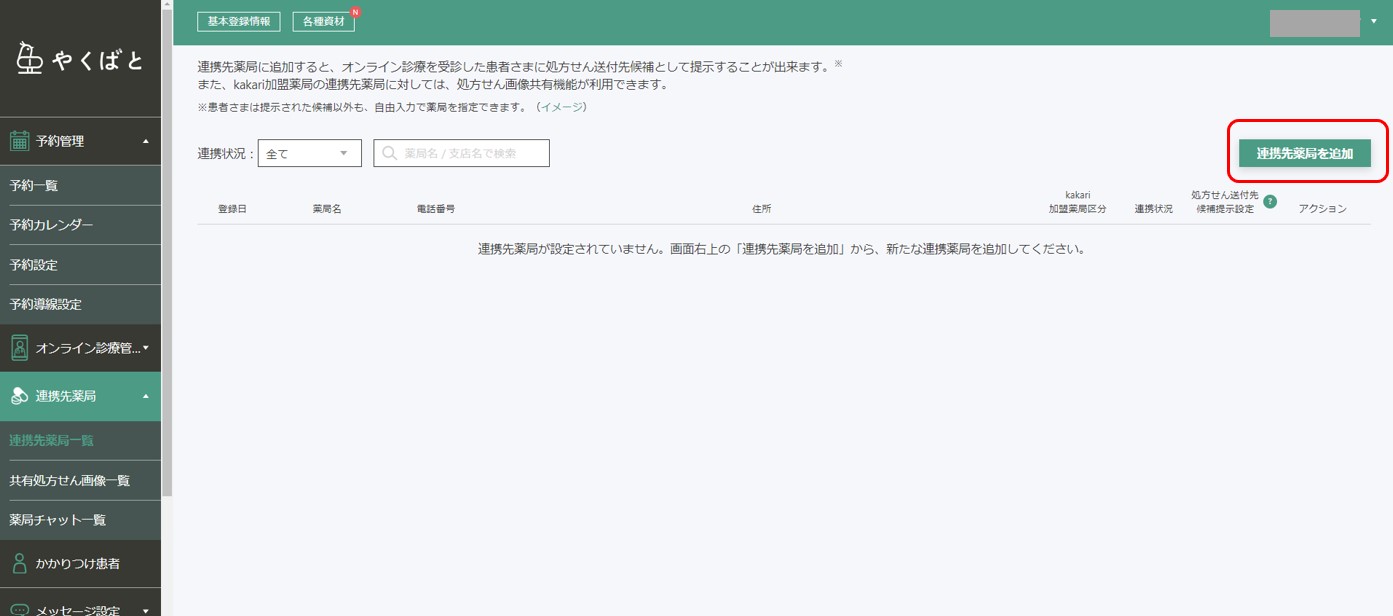This screenshot has height=616, width=1393.
Task: Click the 連携先薬局が設定されていません message
Action: click(782, 249)
